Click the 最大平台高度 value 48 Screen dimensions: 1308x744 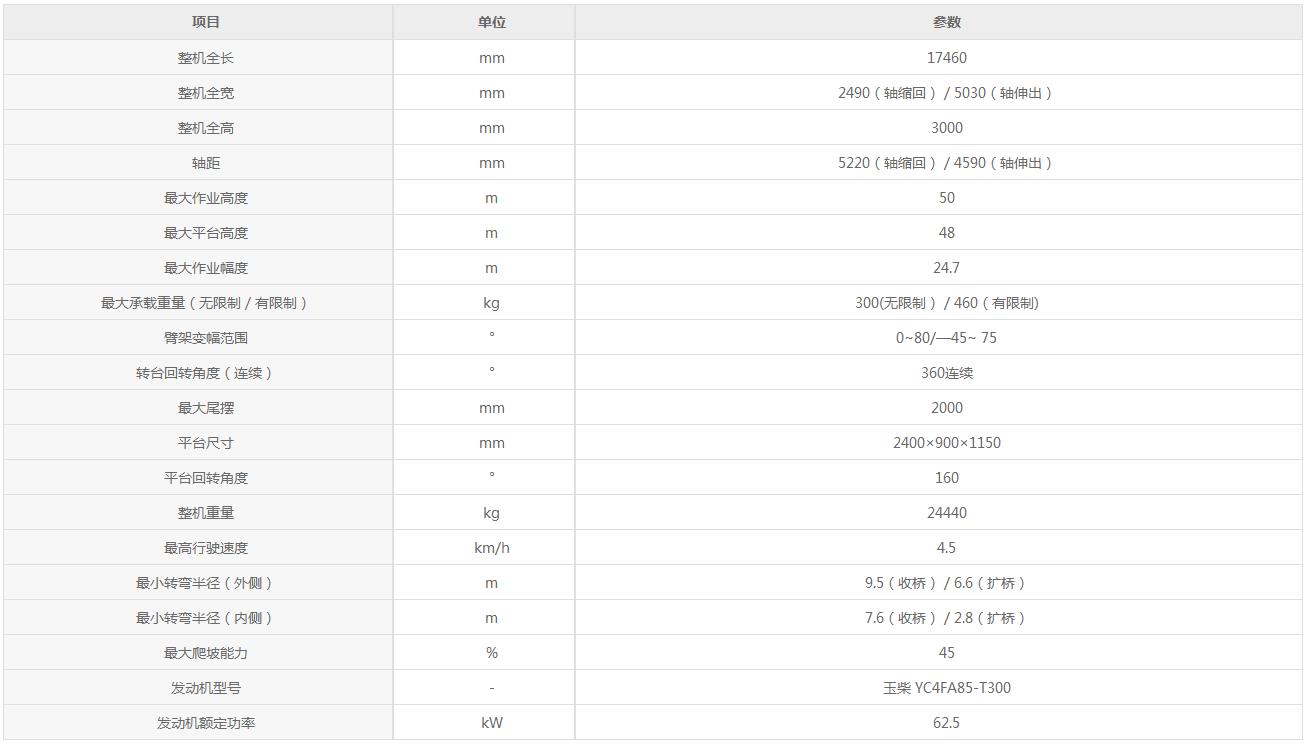(x=946, y=233)
